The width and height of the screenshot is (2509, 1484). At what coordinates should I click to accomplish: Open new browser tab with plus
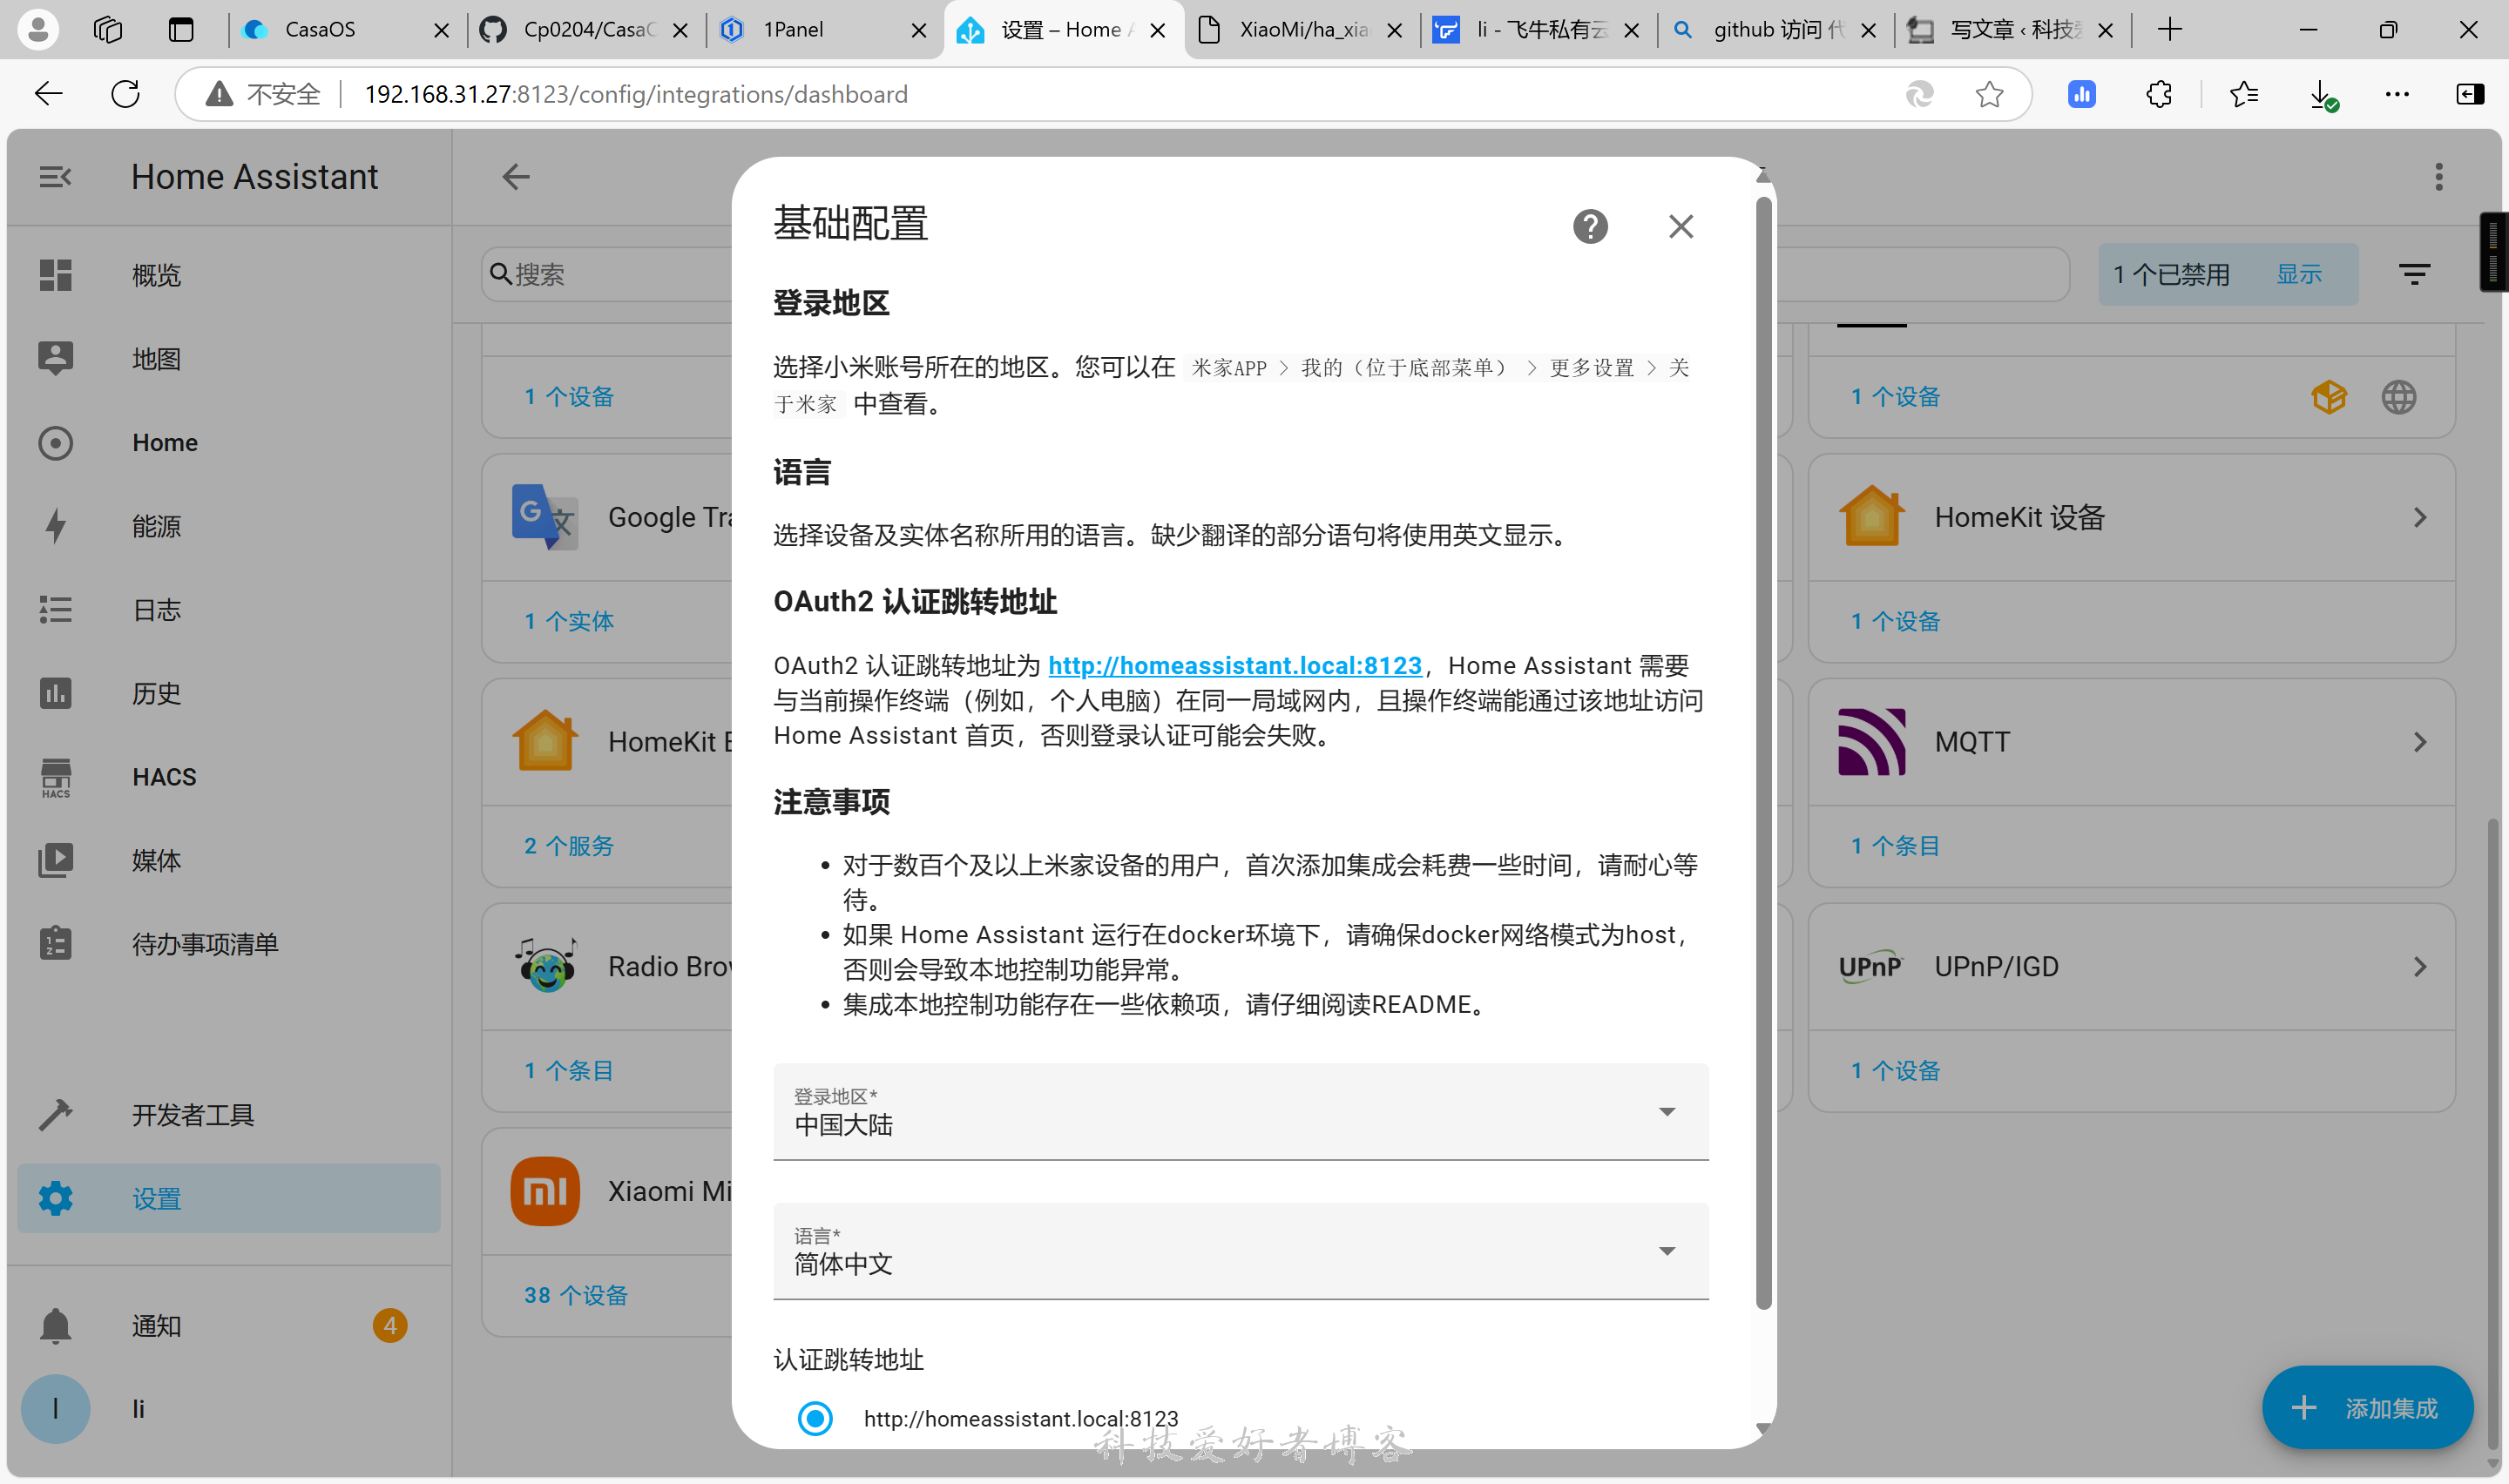(x=2170, y=30)
